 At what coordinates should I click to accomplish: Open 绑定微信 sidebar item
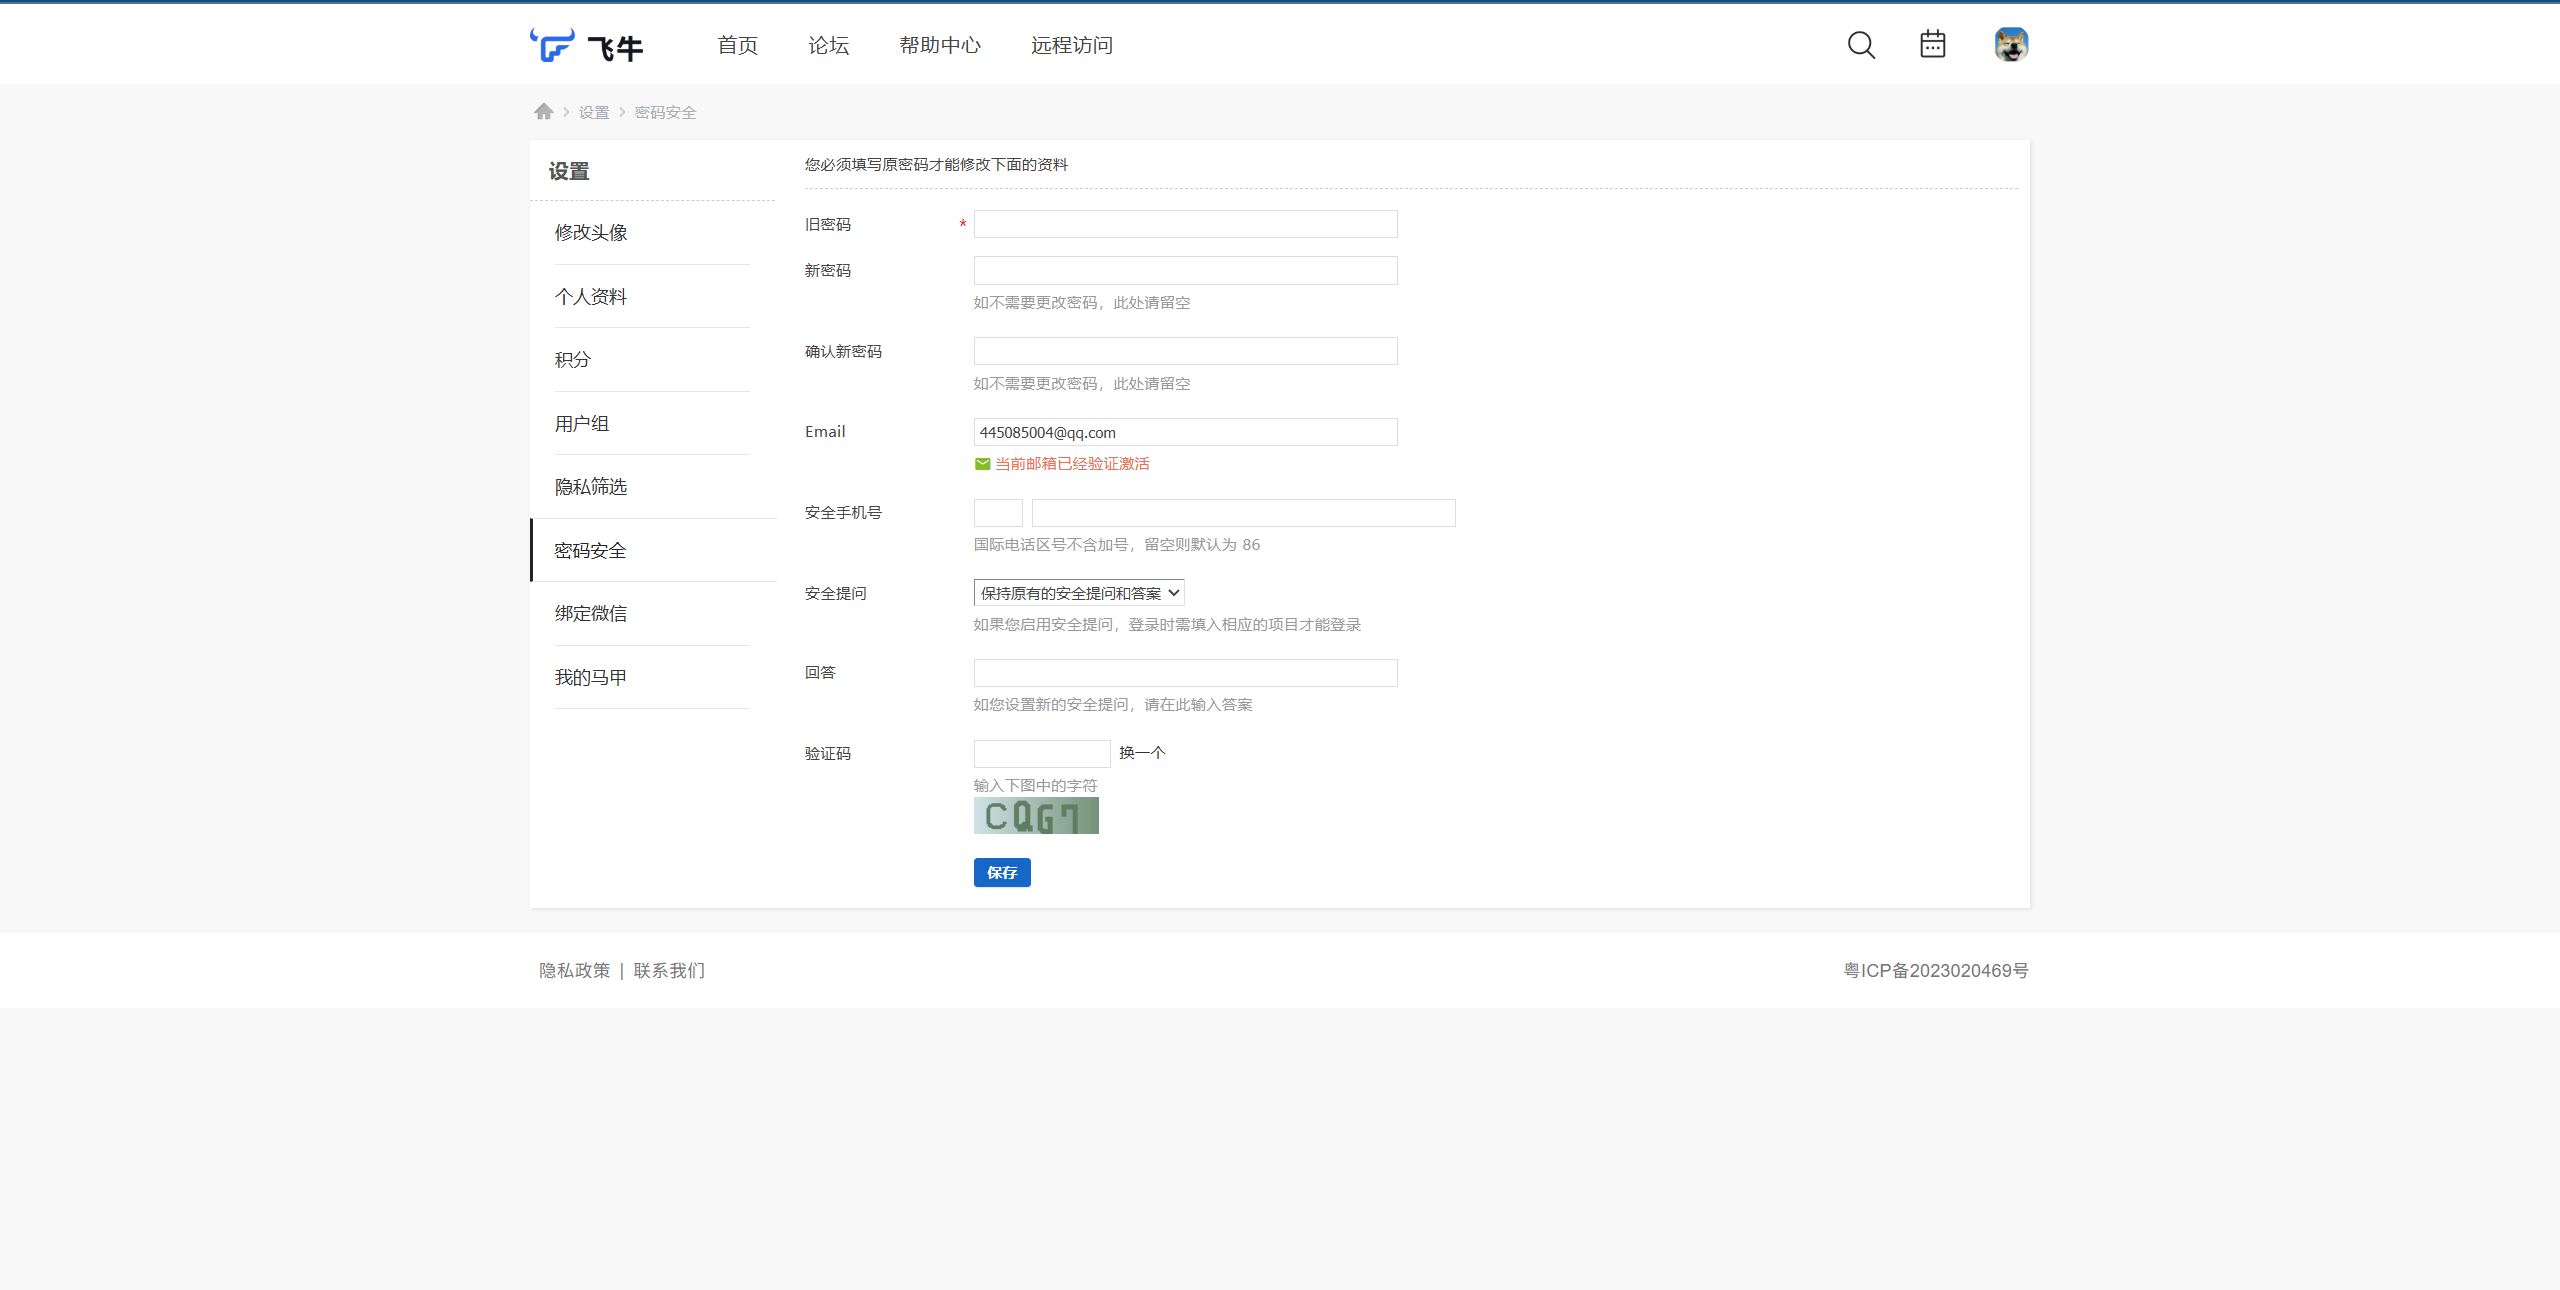[x=591, y=614]
